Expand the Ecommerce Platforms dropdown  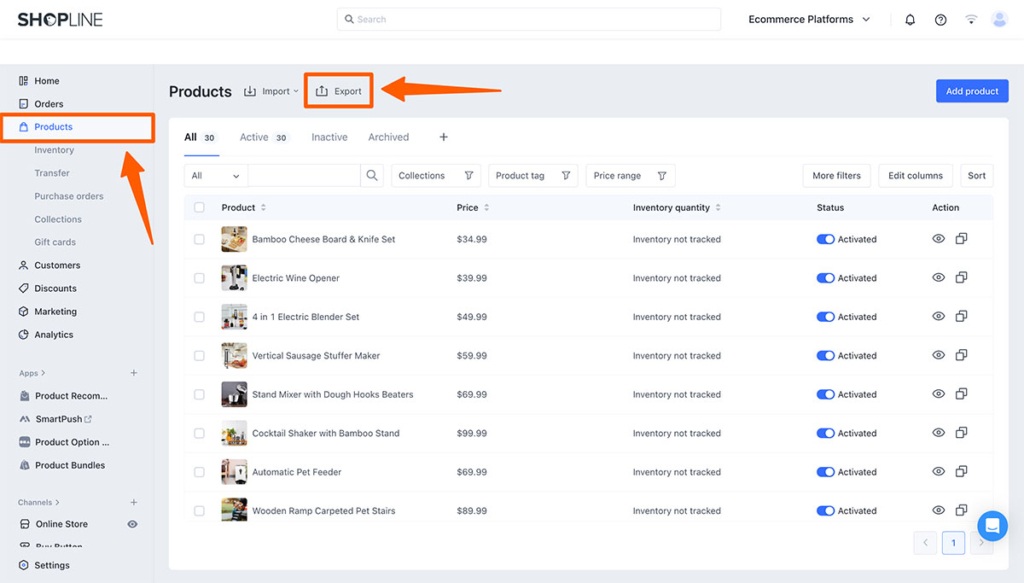pos(806,18)
